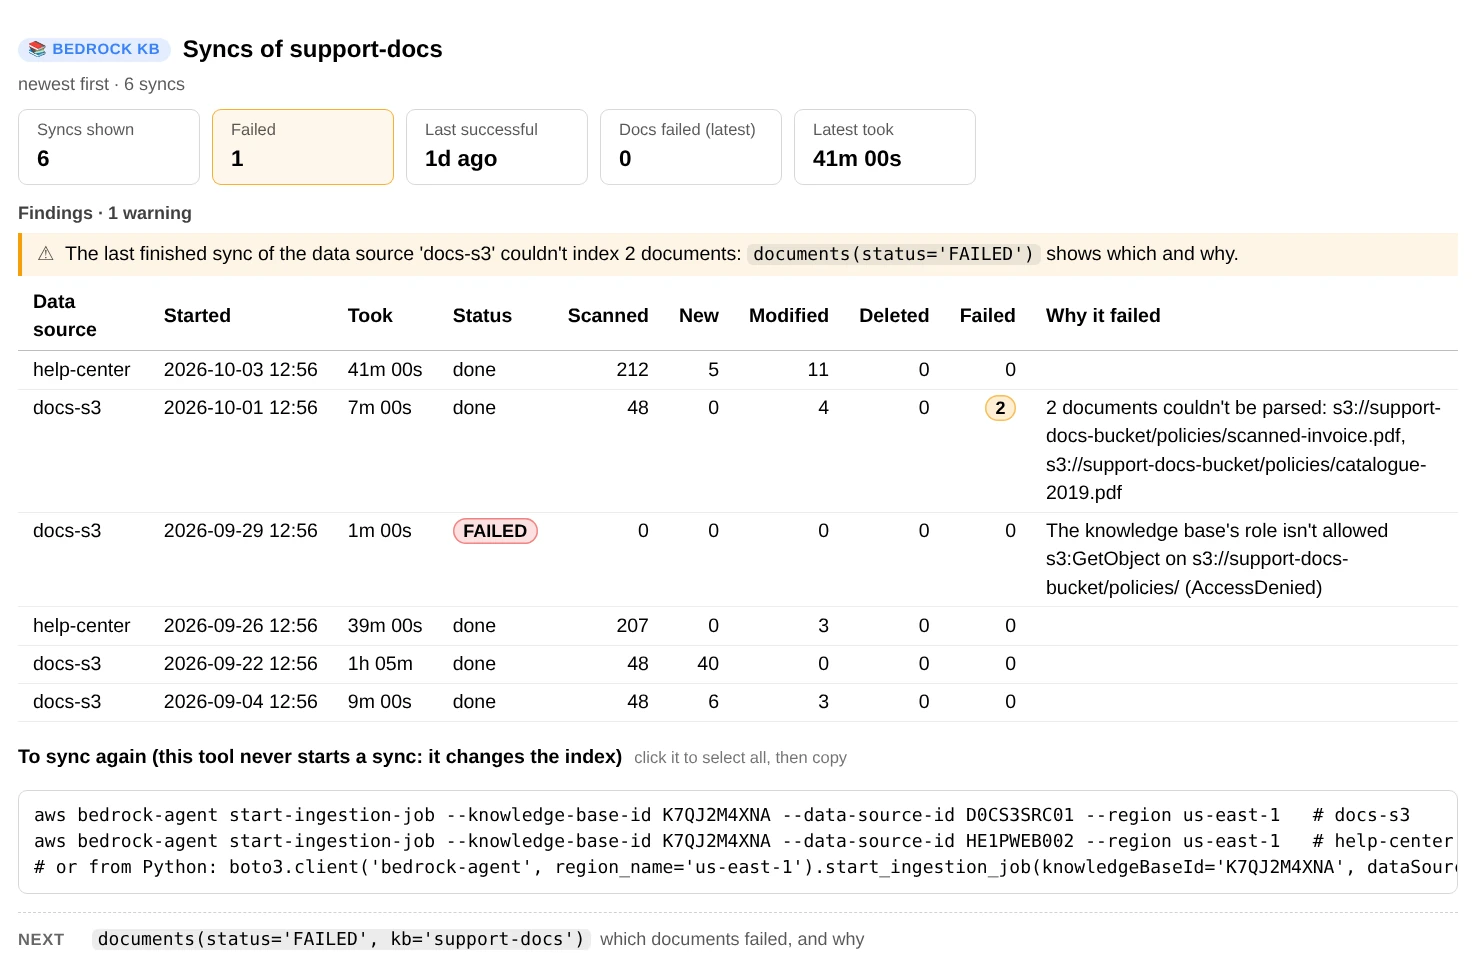Run the NEXT documents(status='FAILED', kb='support-docs') command

click(x=341, y=939)
